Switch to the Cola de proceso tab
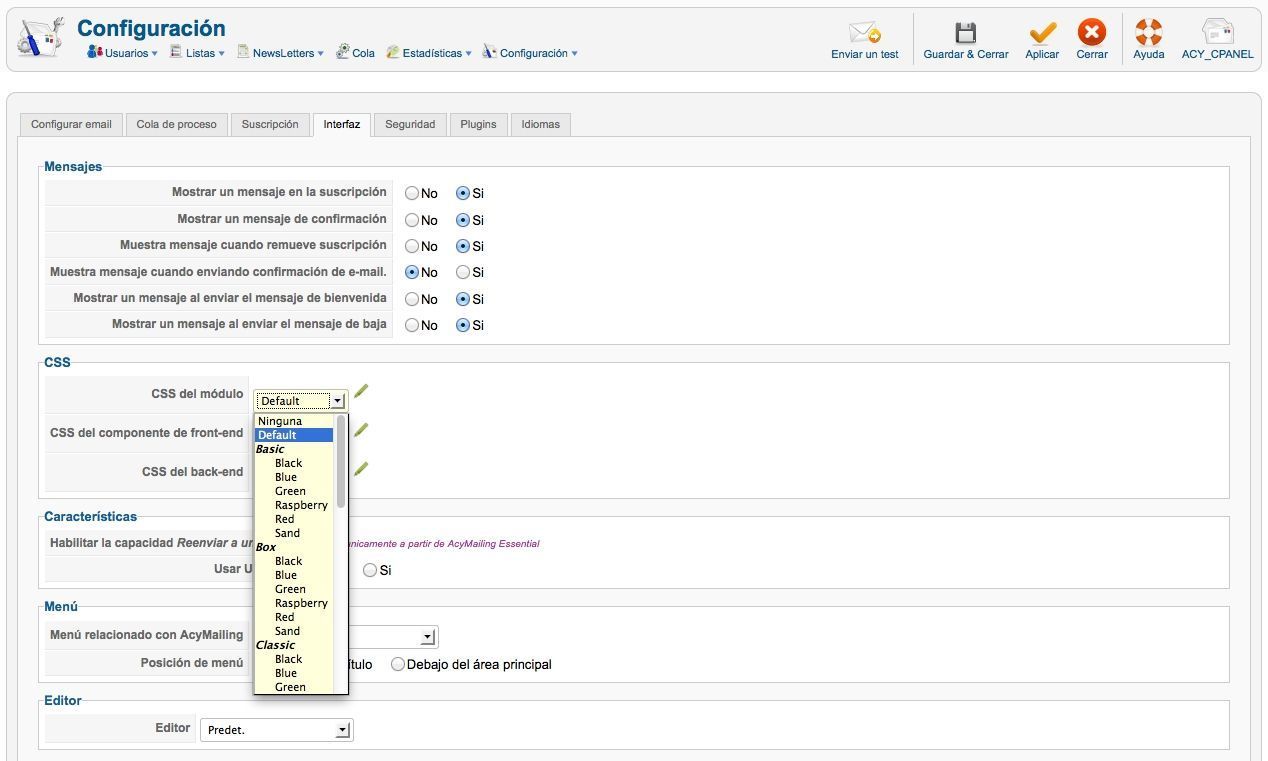This screenshot has width=1268, height=761. pos(177,124)
